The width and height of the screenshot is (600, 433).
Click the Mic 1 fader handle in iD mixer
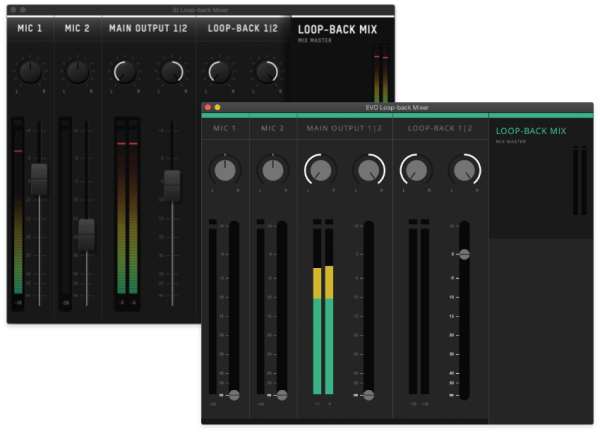click(x=39, y=179)
